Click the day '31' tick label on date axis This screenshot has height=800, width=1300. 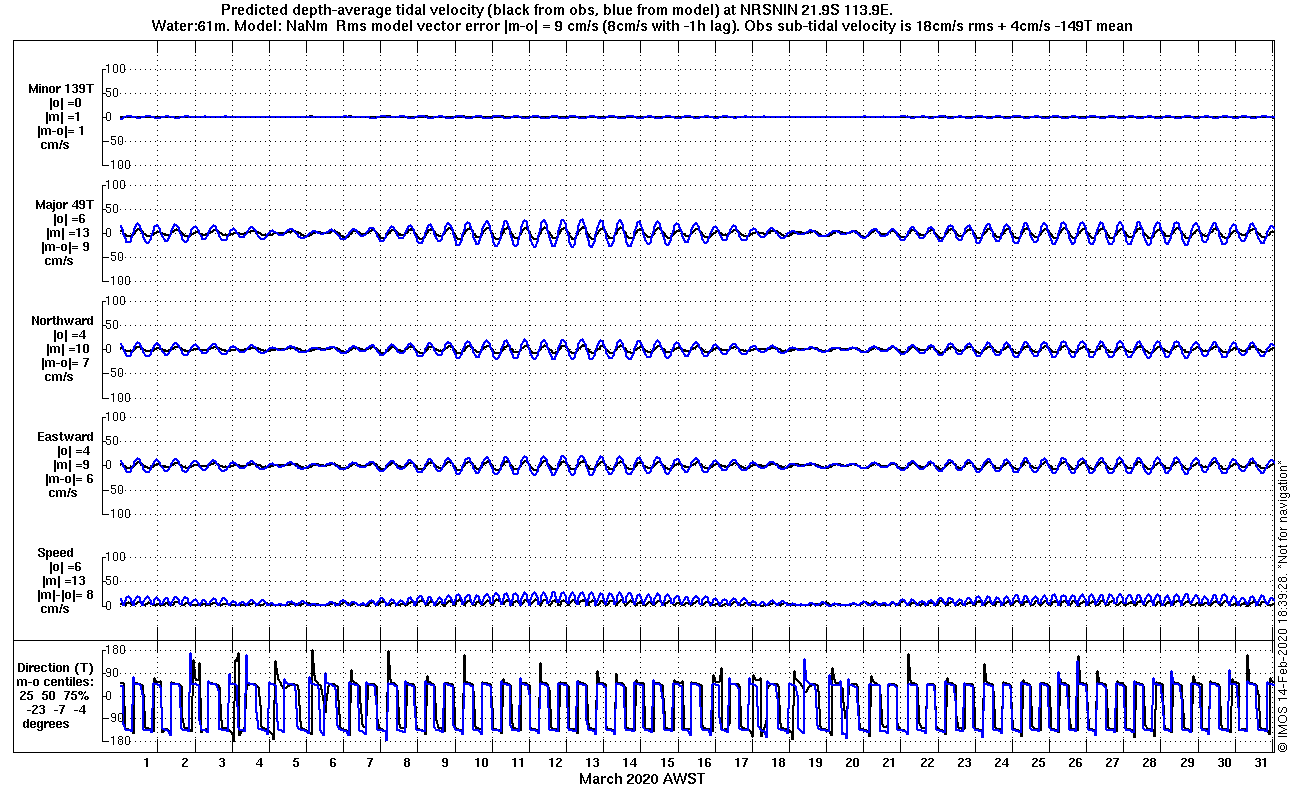[1261, 763]
